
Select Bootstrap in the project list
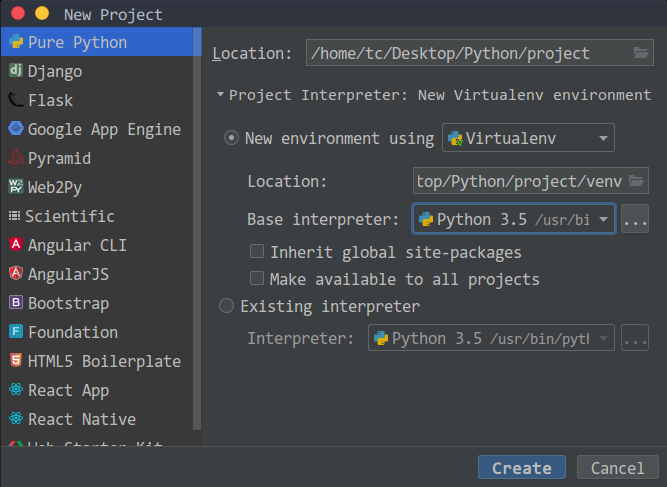(x=68, y=303)
